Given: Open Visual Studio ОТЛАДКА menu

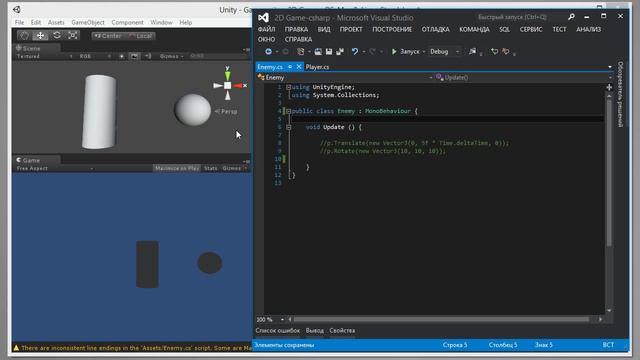Looking at the screenshot, I should pos(436,29).
